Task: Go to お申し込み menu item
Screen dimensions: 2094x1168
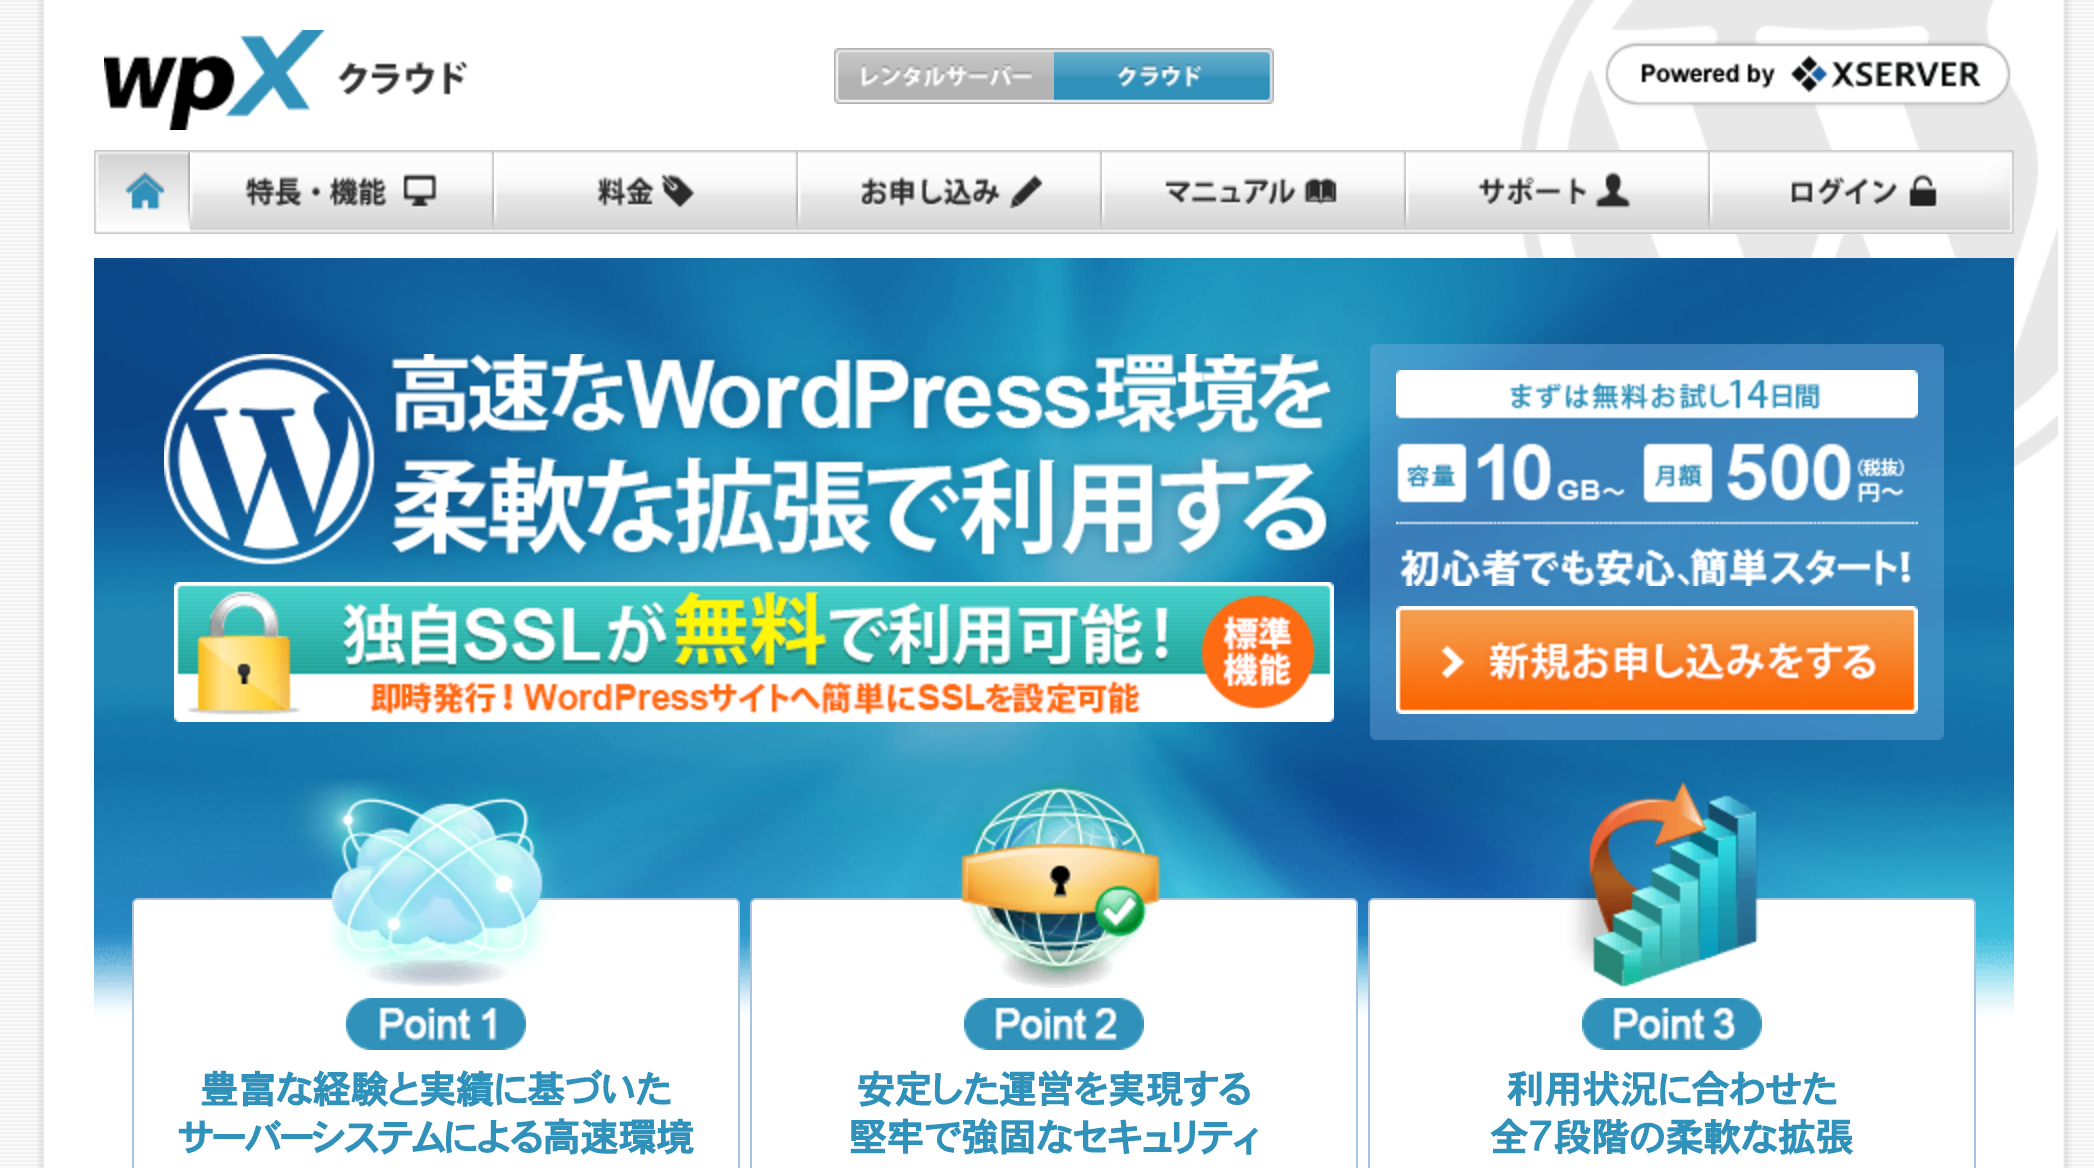Action: (949, 191)
